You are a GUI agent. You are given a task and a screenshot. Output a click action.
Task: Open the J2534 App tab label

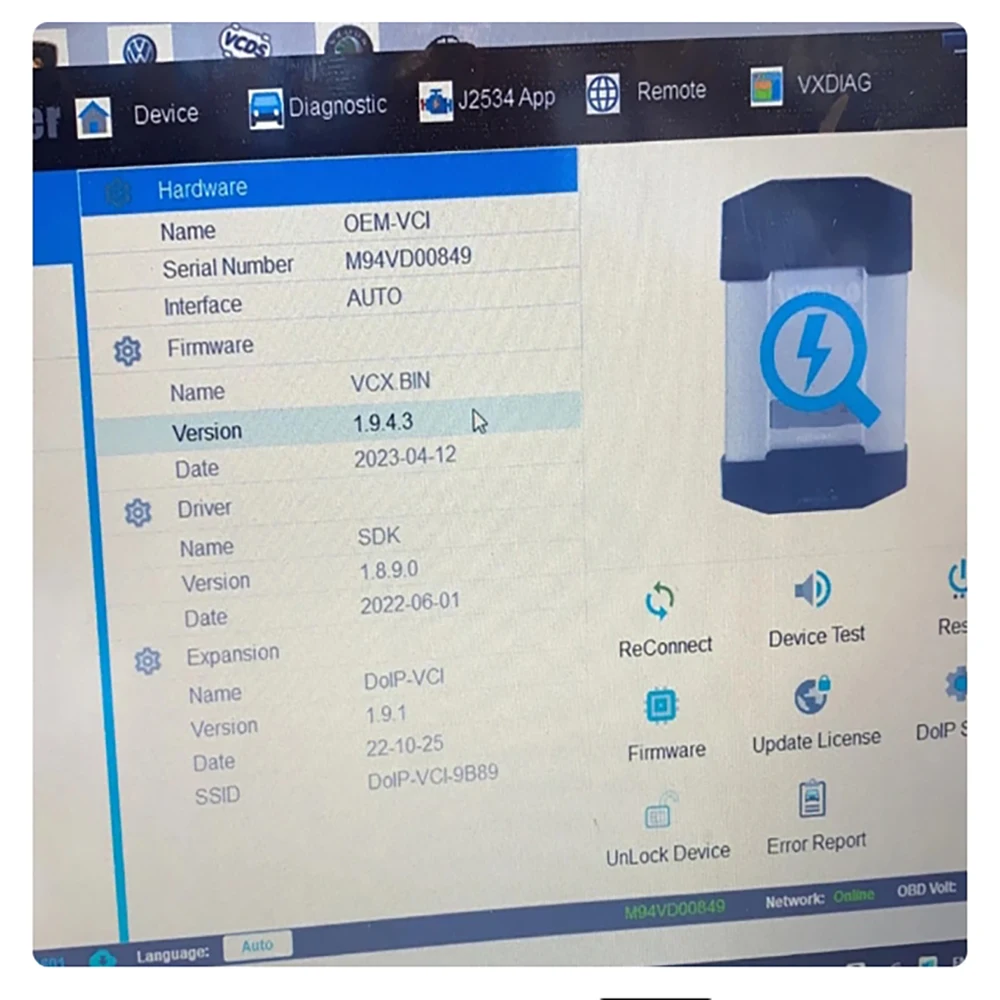point(506,98)
